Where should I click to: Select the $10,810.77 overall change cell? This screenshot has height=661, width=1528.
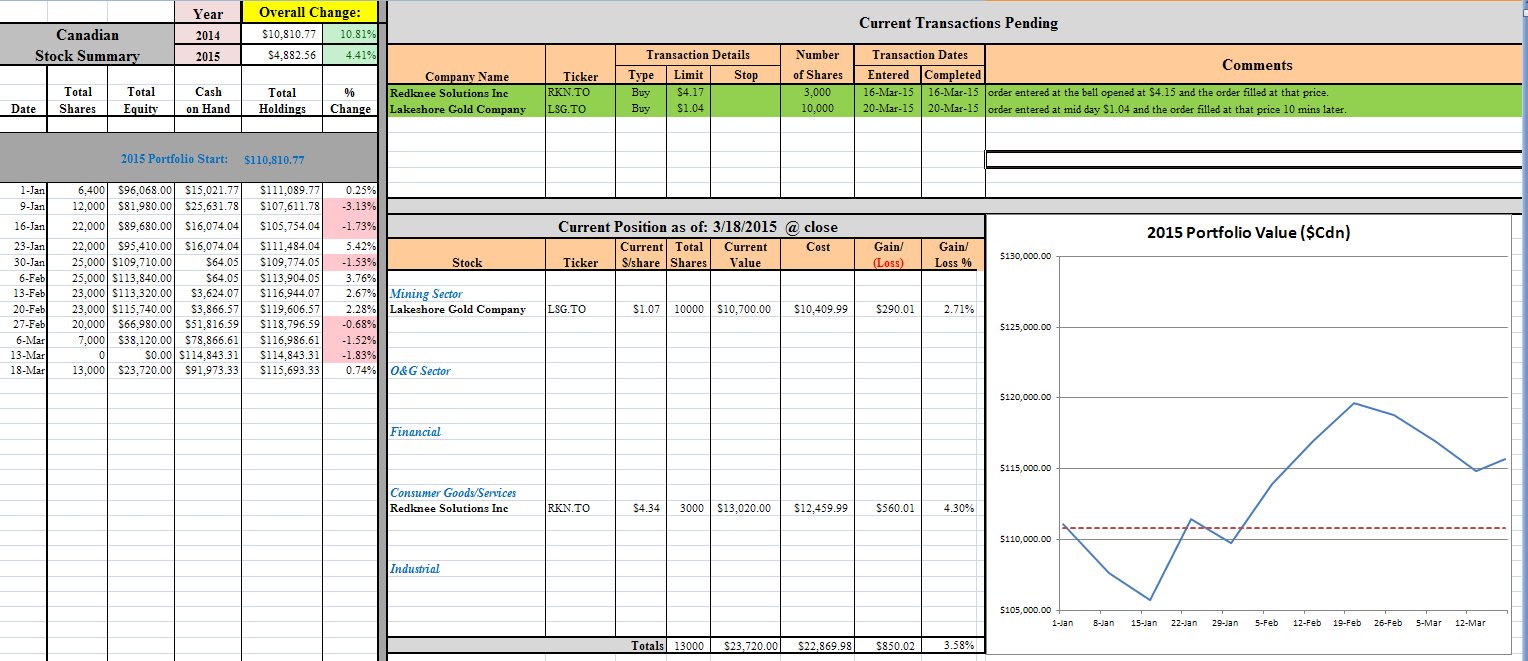click(x=283, y=34)
